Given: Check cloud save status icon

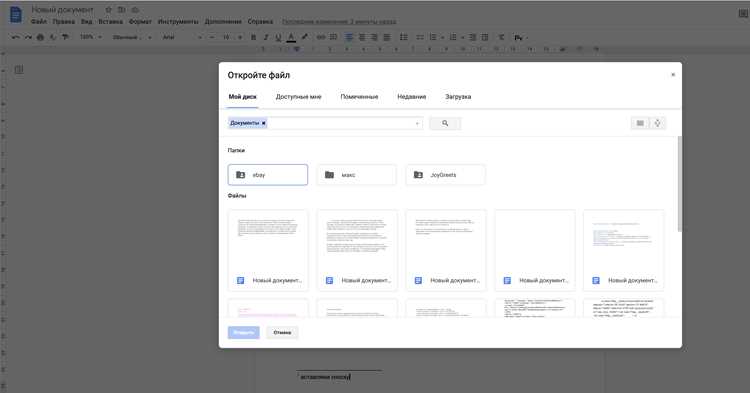Looking at the screenshot, I should click(x=135, y=10).
